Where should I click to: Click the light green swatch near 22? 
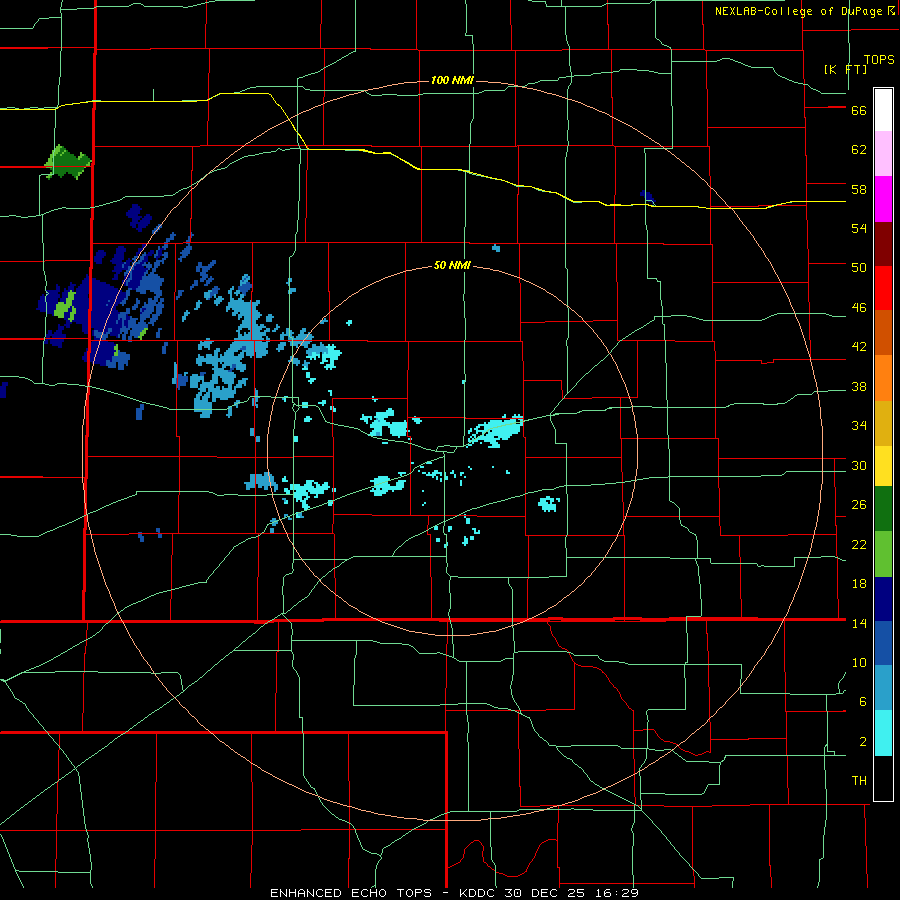click(x=883, y=554)
